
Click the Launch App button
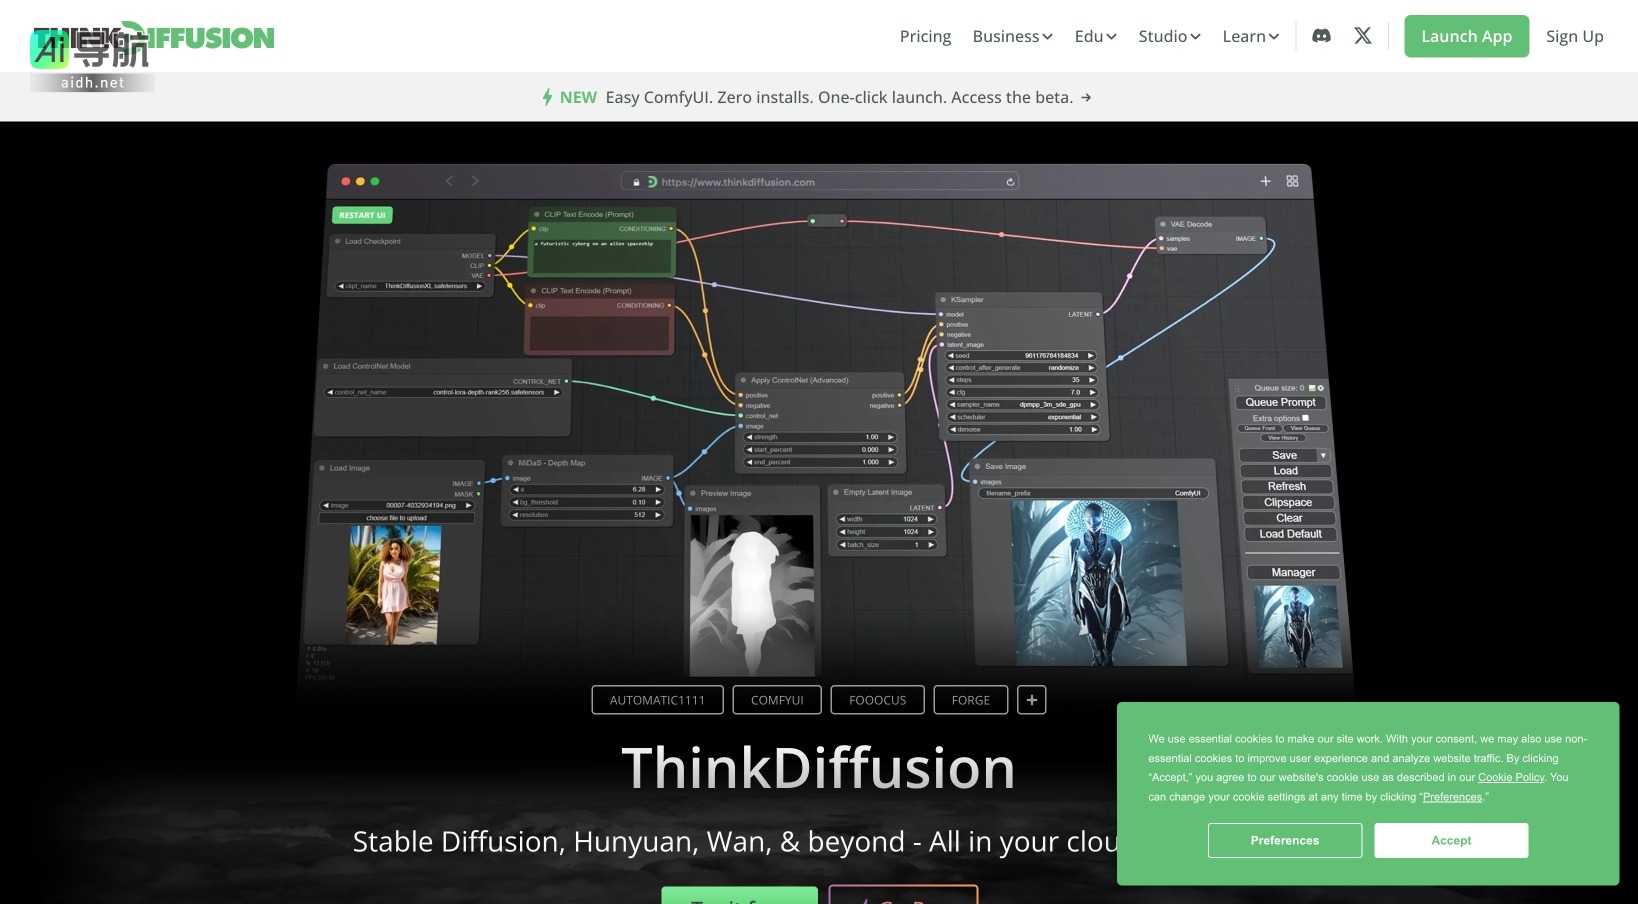(1465, 36)
